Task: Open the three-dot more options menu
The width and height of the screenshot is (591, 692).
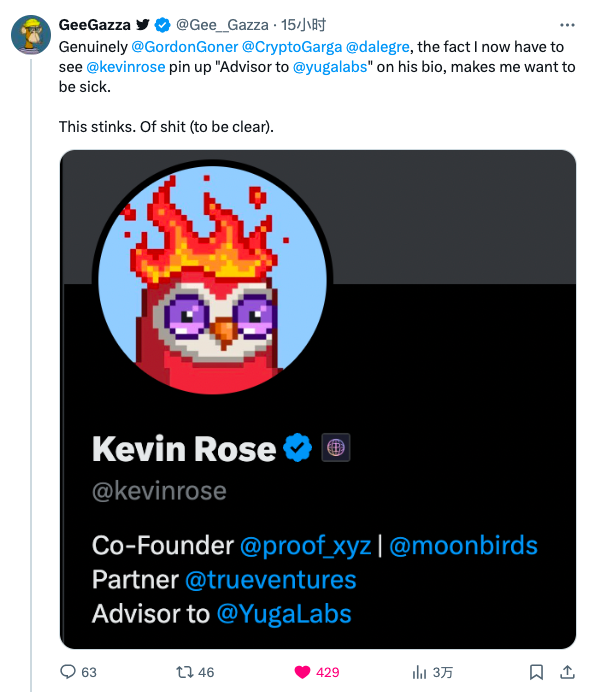Action: coord(567,25)
